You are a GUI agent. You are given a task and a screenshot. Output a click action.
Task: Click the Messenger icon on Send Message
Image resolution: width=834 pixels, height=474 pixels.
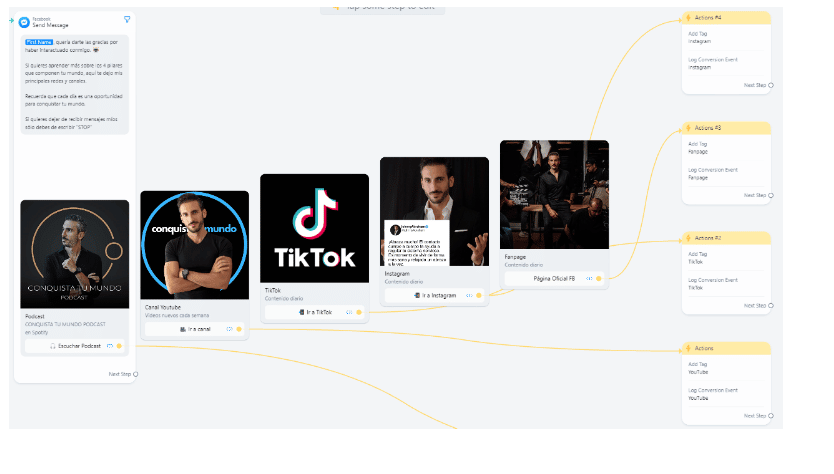pos(24,22)
